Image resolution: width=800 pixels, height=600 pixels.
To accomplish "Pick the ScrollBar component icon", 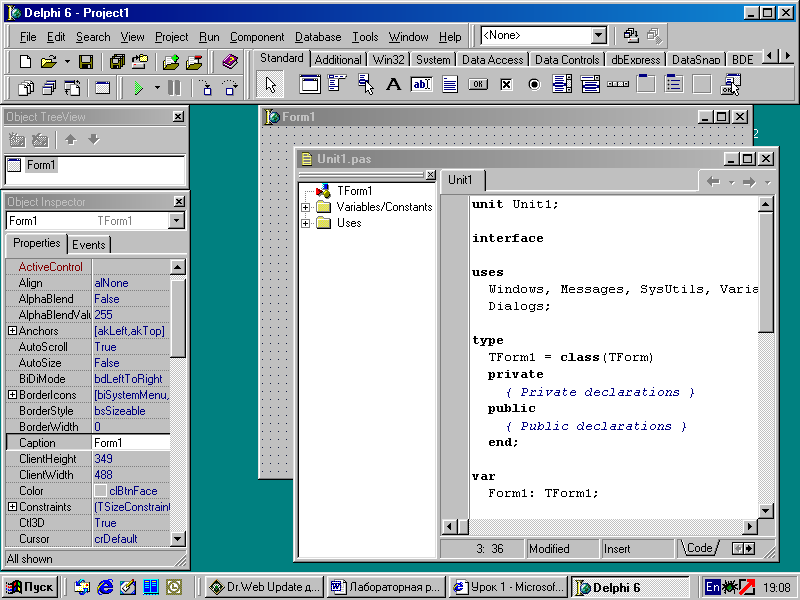I will 618,84.
